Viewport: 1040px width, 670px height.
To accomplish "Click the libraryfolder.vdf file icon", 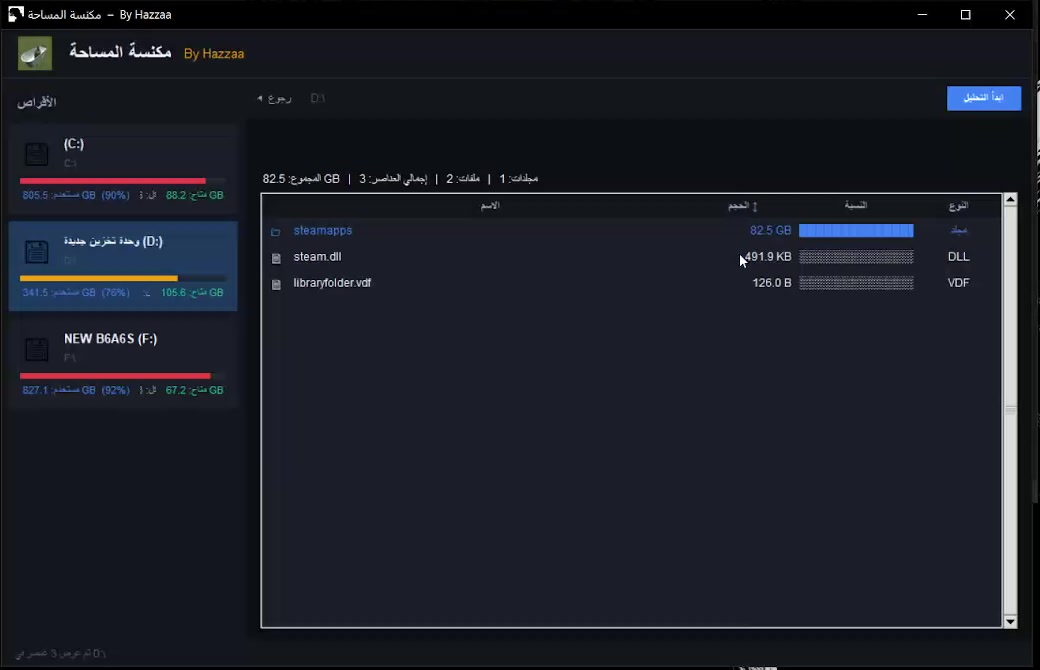I will tap(277, 284).
